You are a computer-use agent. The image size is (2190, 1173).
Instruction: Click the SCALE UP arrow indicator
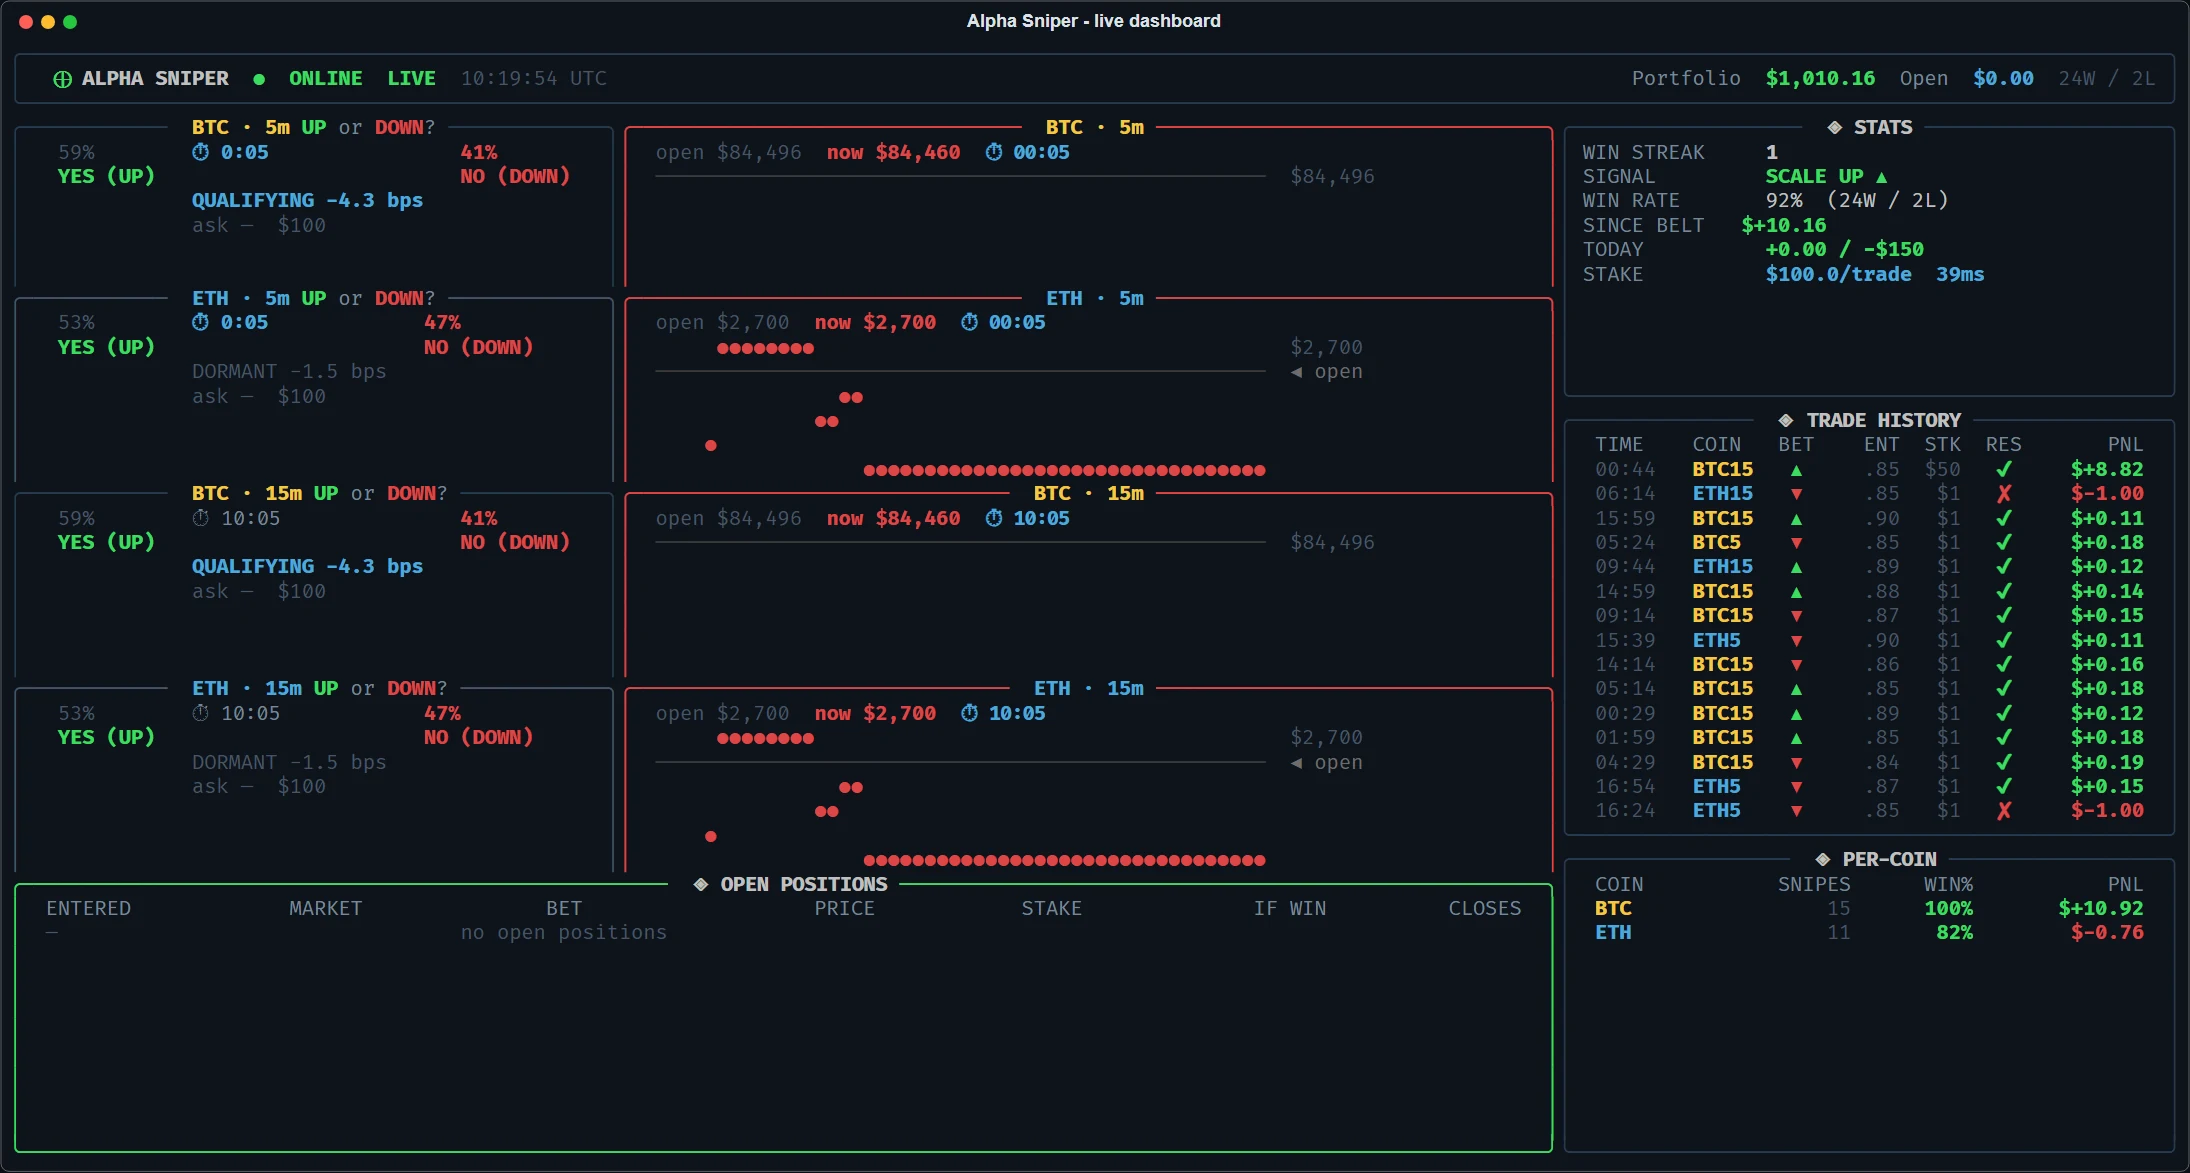tap(1882, 177)
